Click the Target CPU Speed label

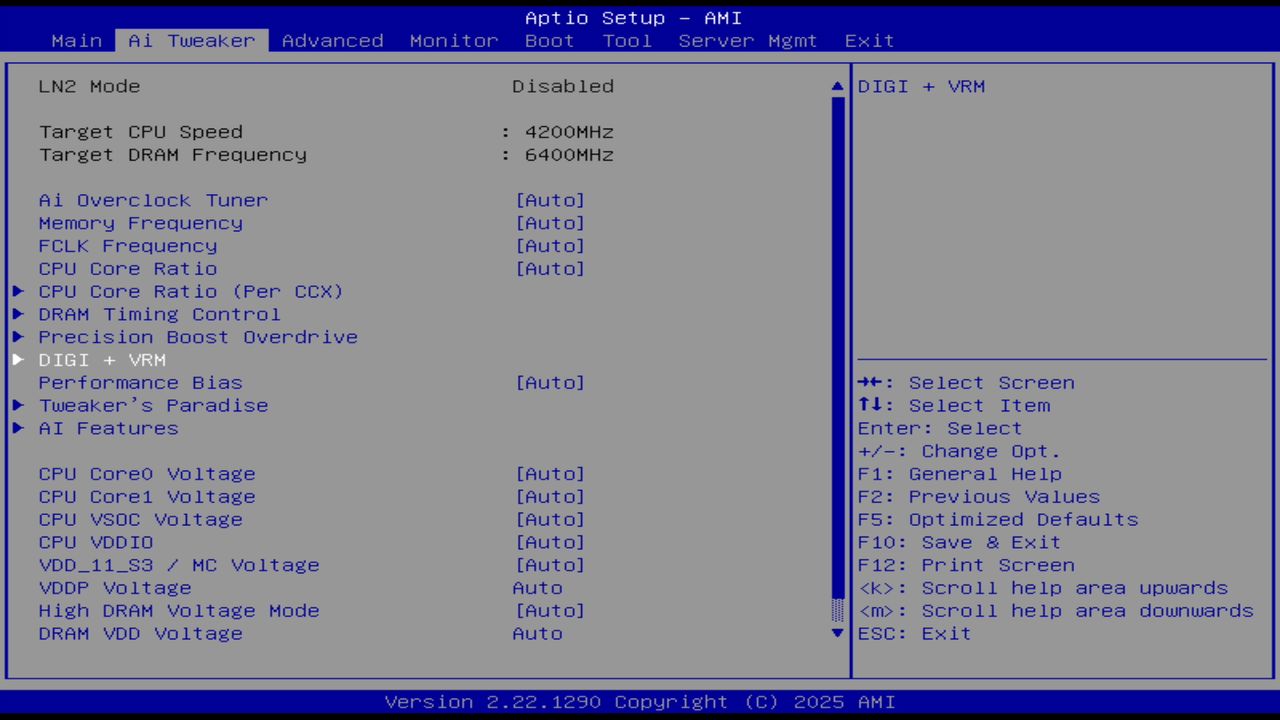141,132
